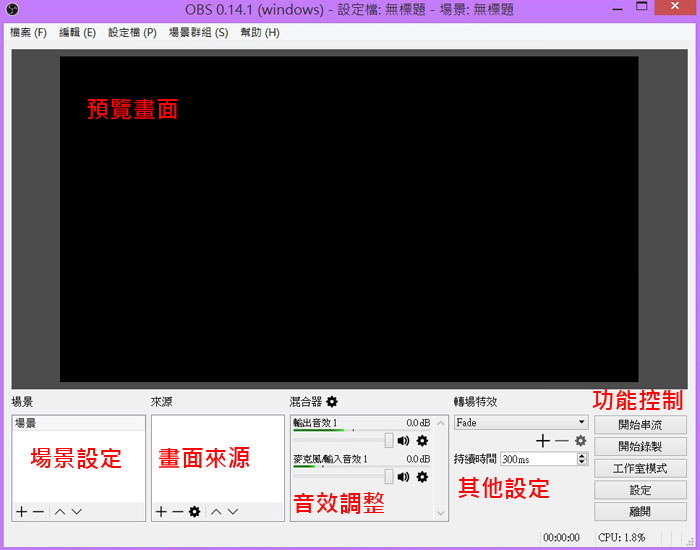
Task: Click the mixer scrollbar up arrow
Action: coord(441,423)
